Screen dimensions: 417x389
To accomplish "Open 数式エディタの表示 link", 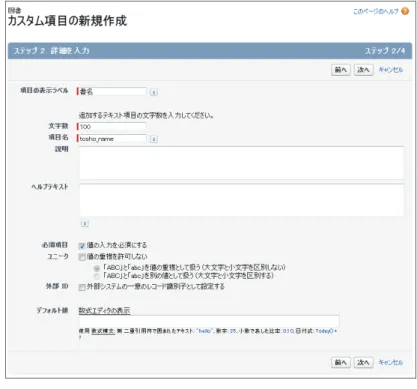I will tap(104, 311).
